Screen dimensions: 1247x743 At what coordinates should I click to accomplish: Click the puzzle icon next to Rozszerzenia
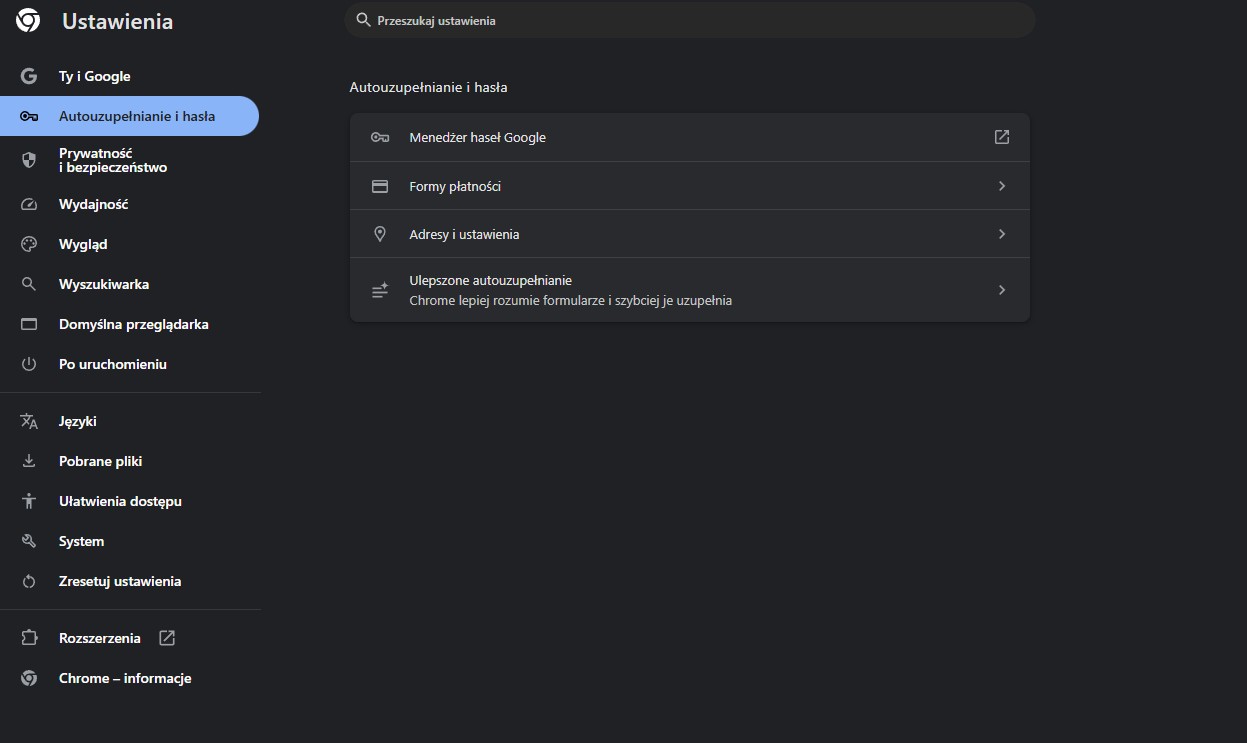[29, 638]
